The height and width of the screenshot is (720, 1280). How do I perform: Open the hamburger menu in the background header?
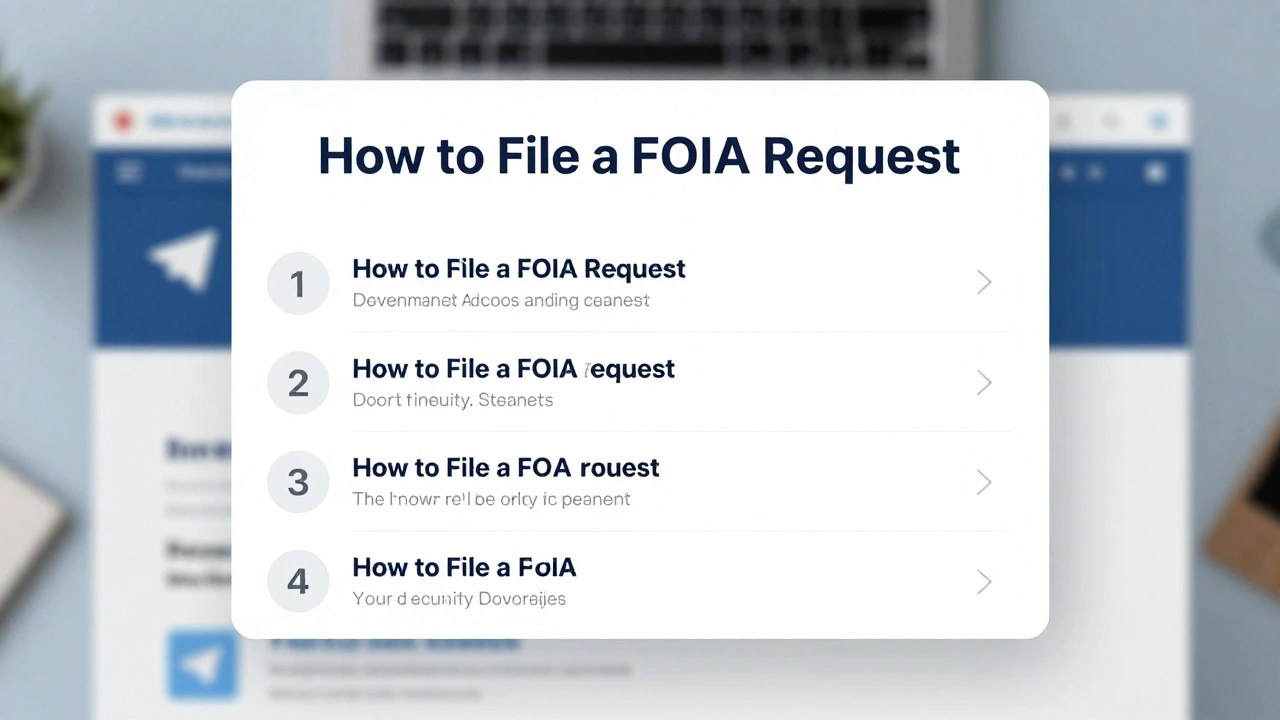pyautogui.click(x=129, y=172)
